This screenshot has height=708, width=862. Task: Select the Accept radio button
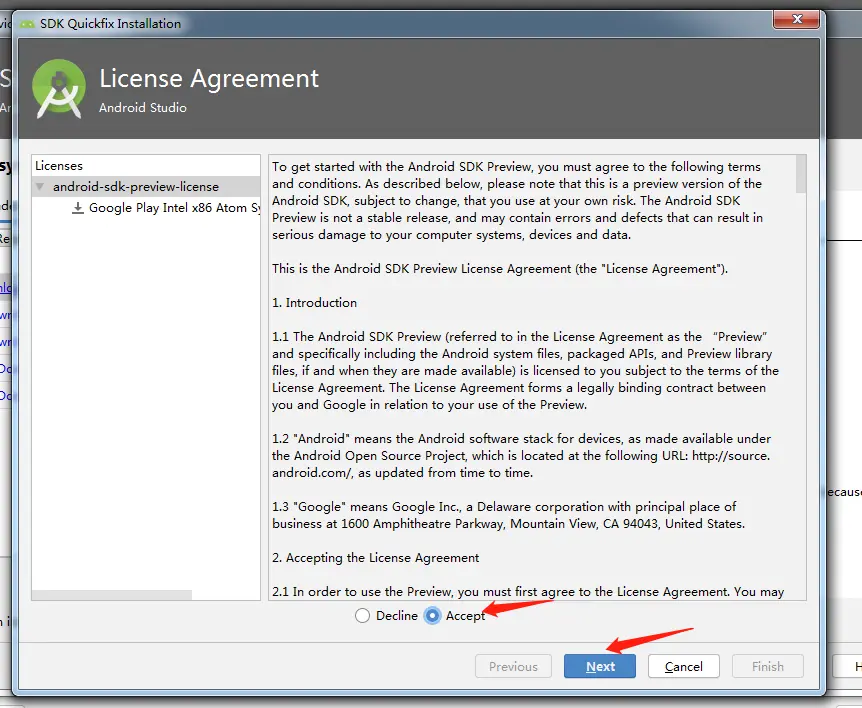433,616
